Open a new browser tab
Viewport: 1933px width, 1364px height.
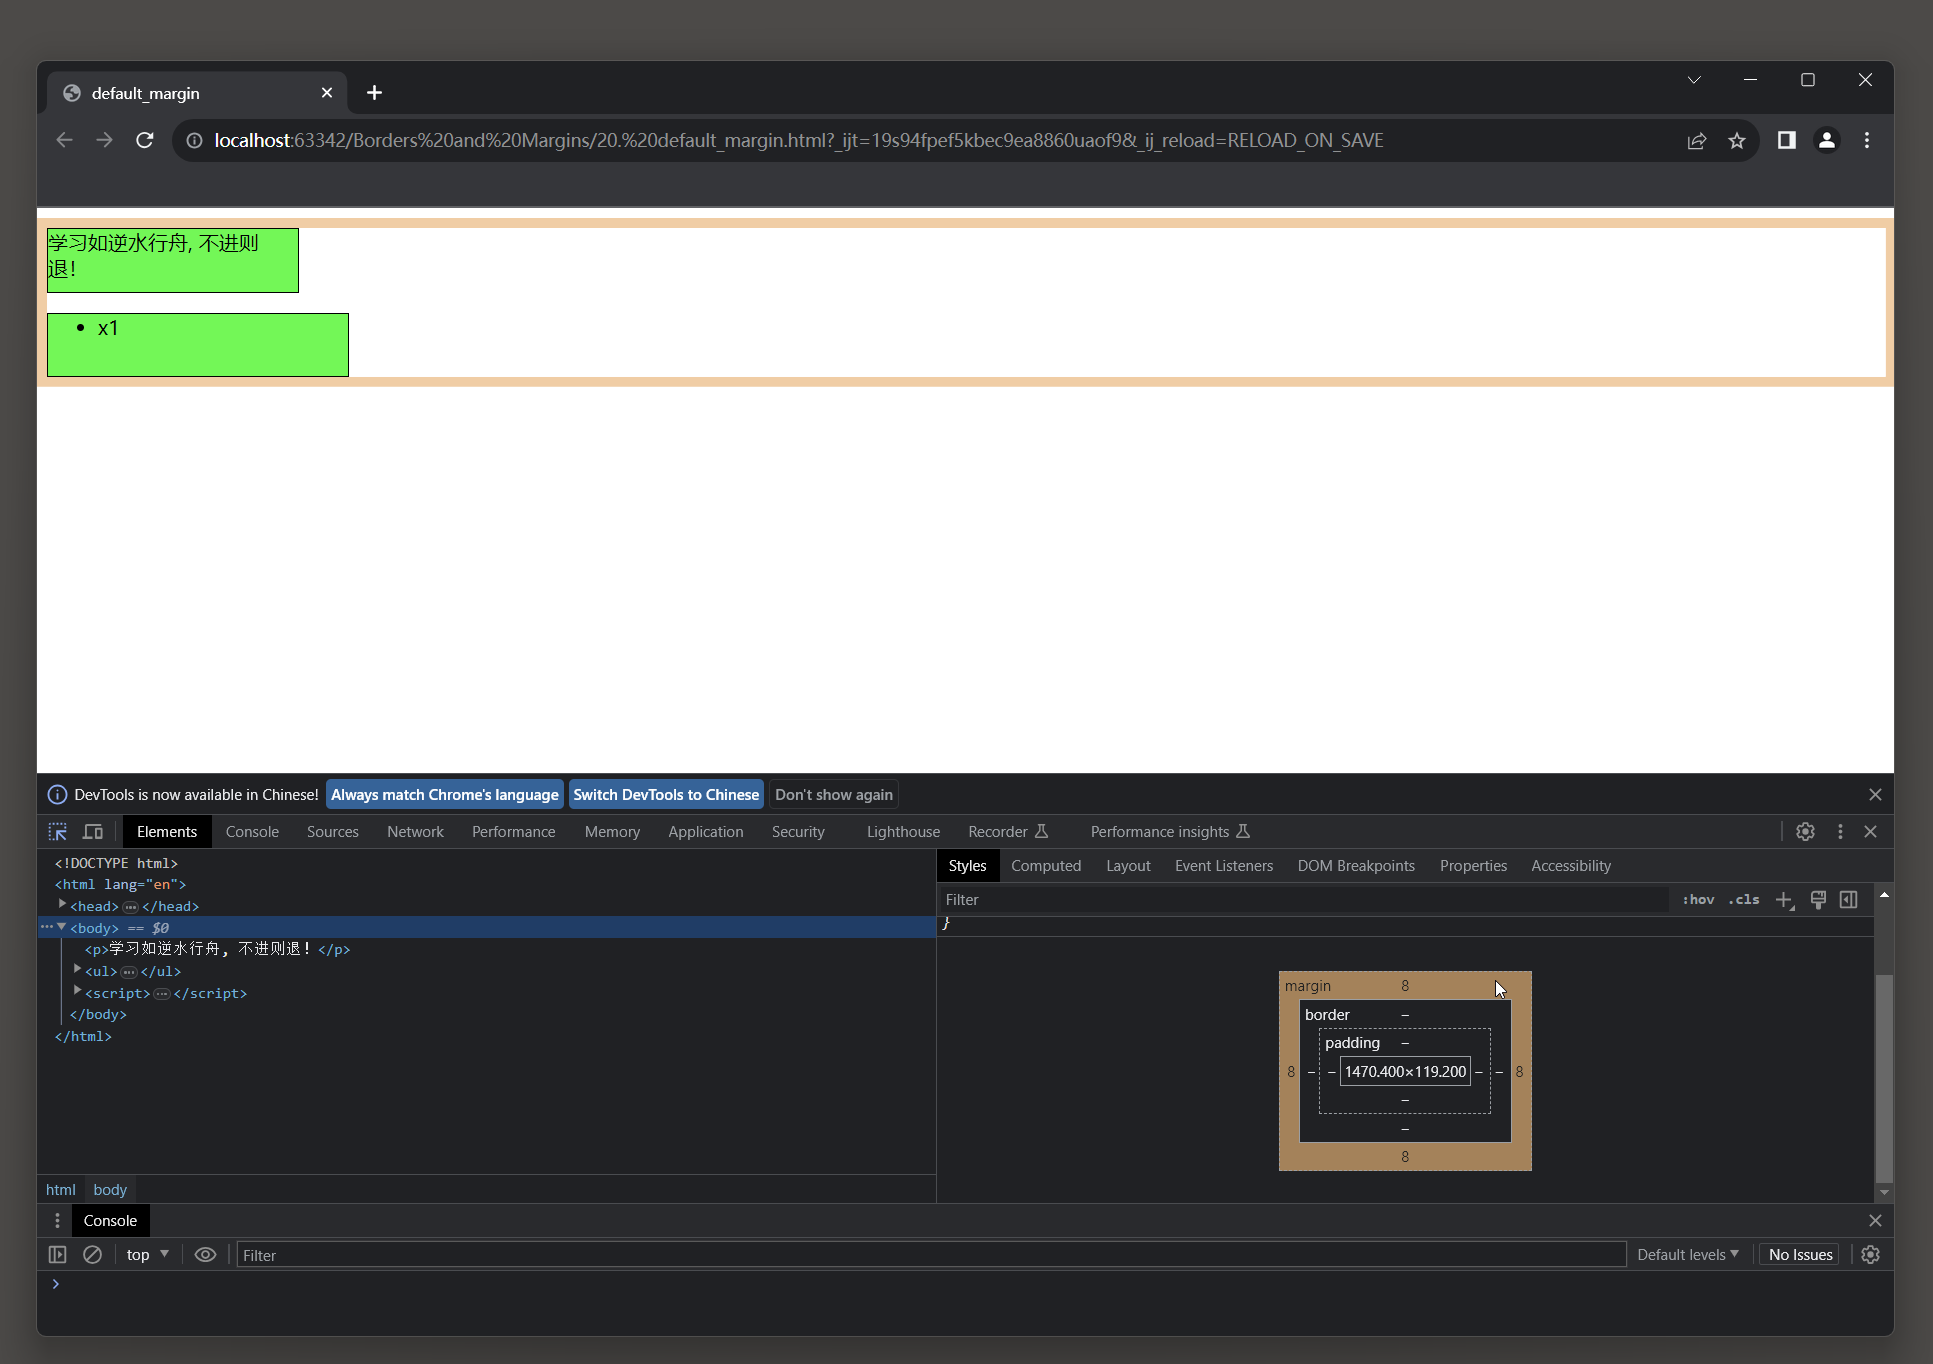374,93
